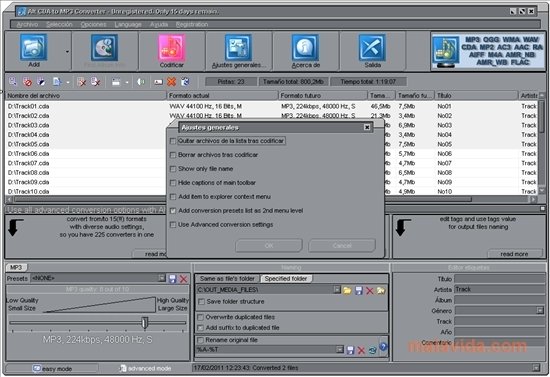
Task: Click the first small toolbar icon with magnifier
Action: click(x=13, y=82)
